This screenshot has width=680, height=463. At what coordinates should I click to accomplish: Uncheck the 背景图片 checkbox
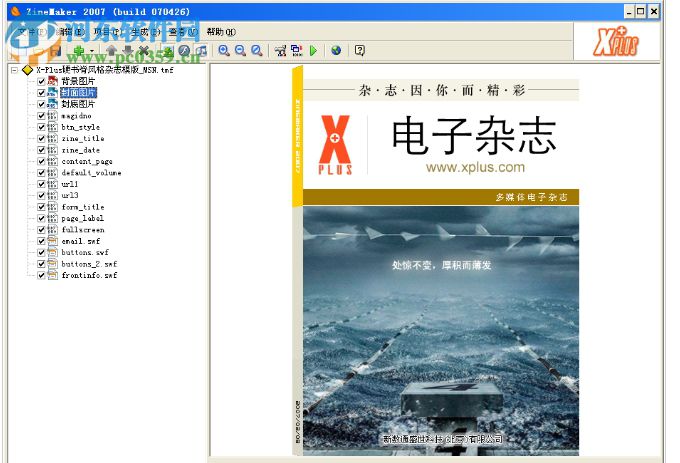41,81
